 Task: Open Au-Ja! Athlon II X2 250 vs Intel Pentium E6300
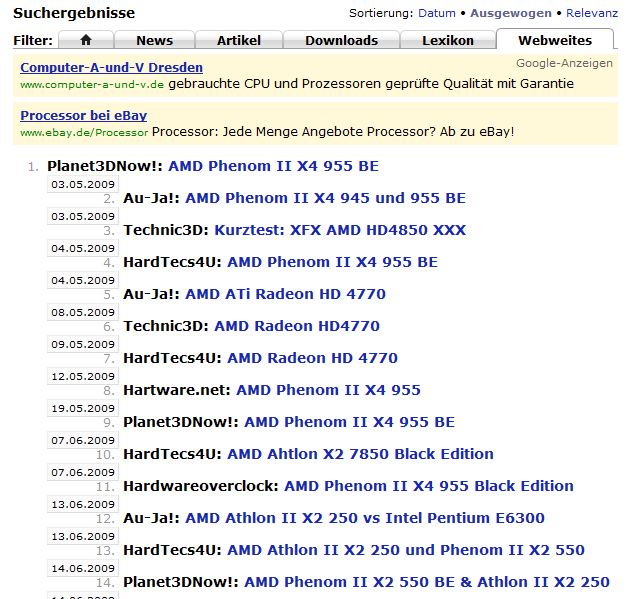[x=365, y=518]
